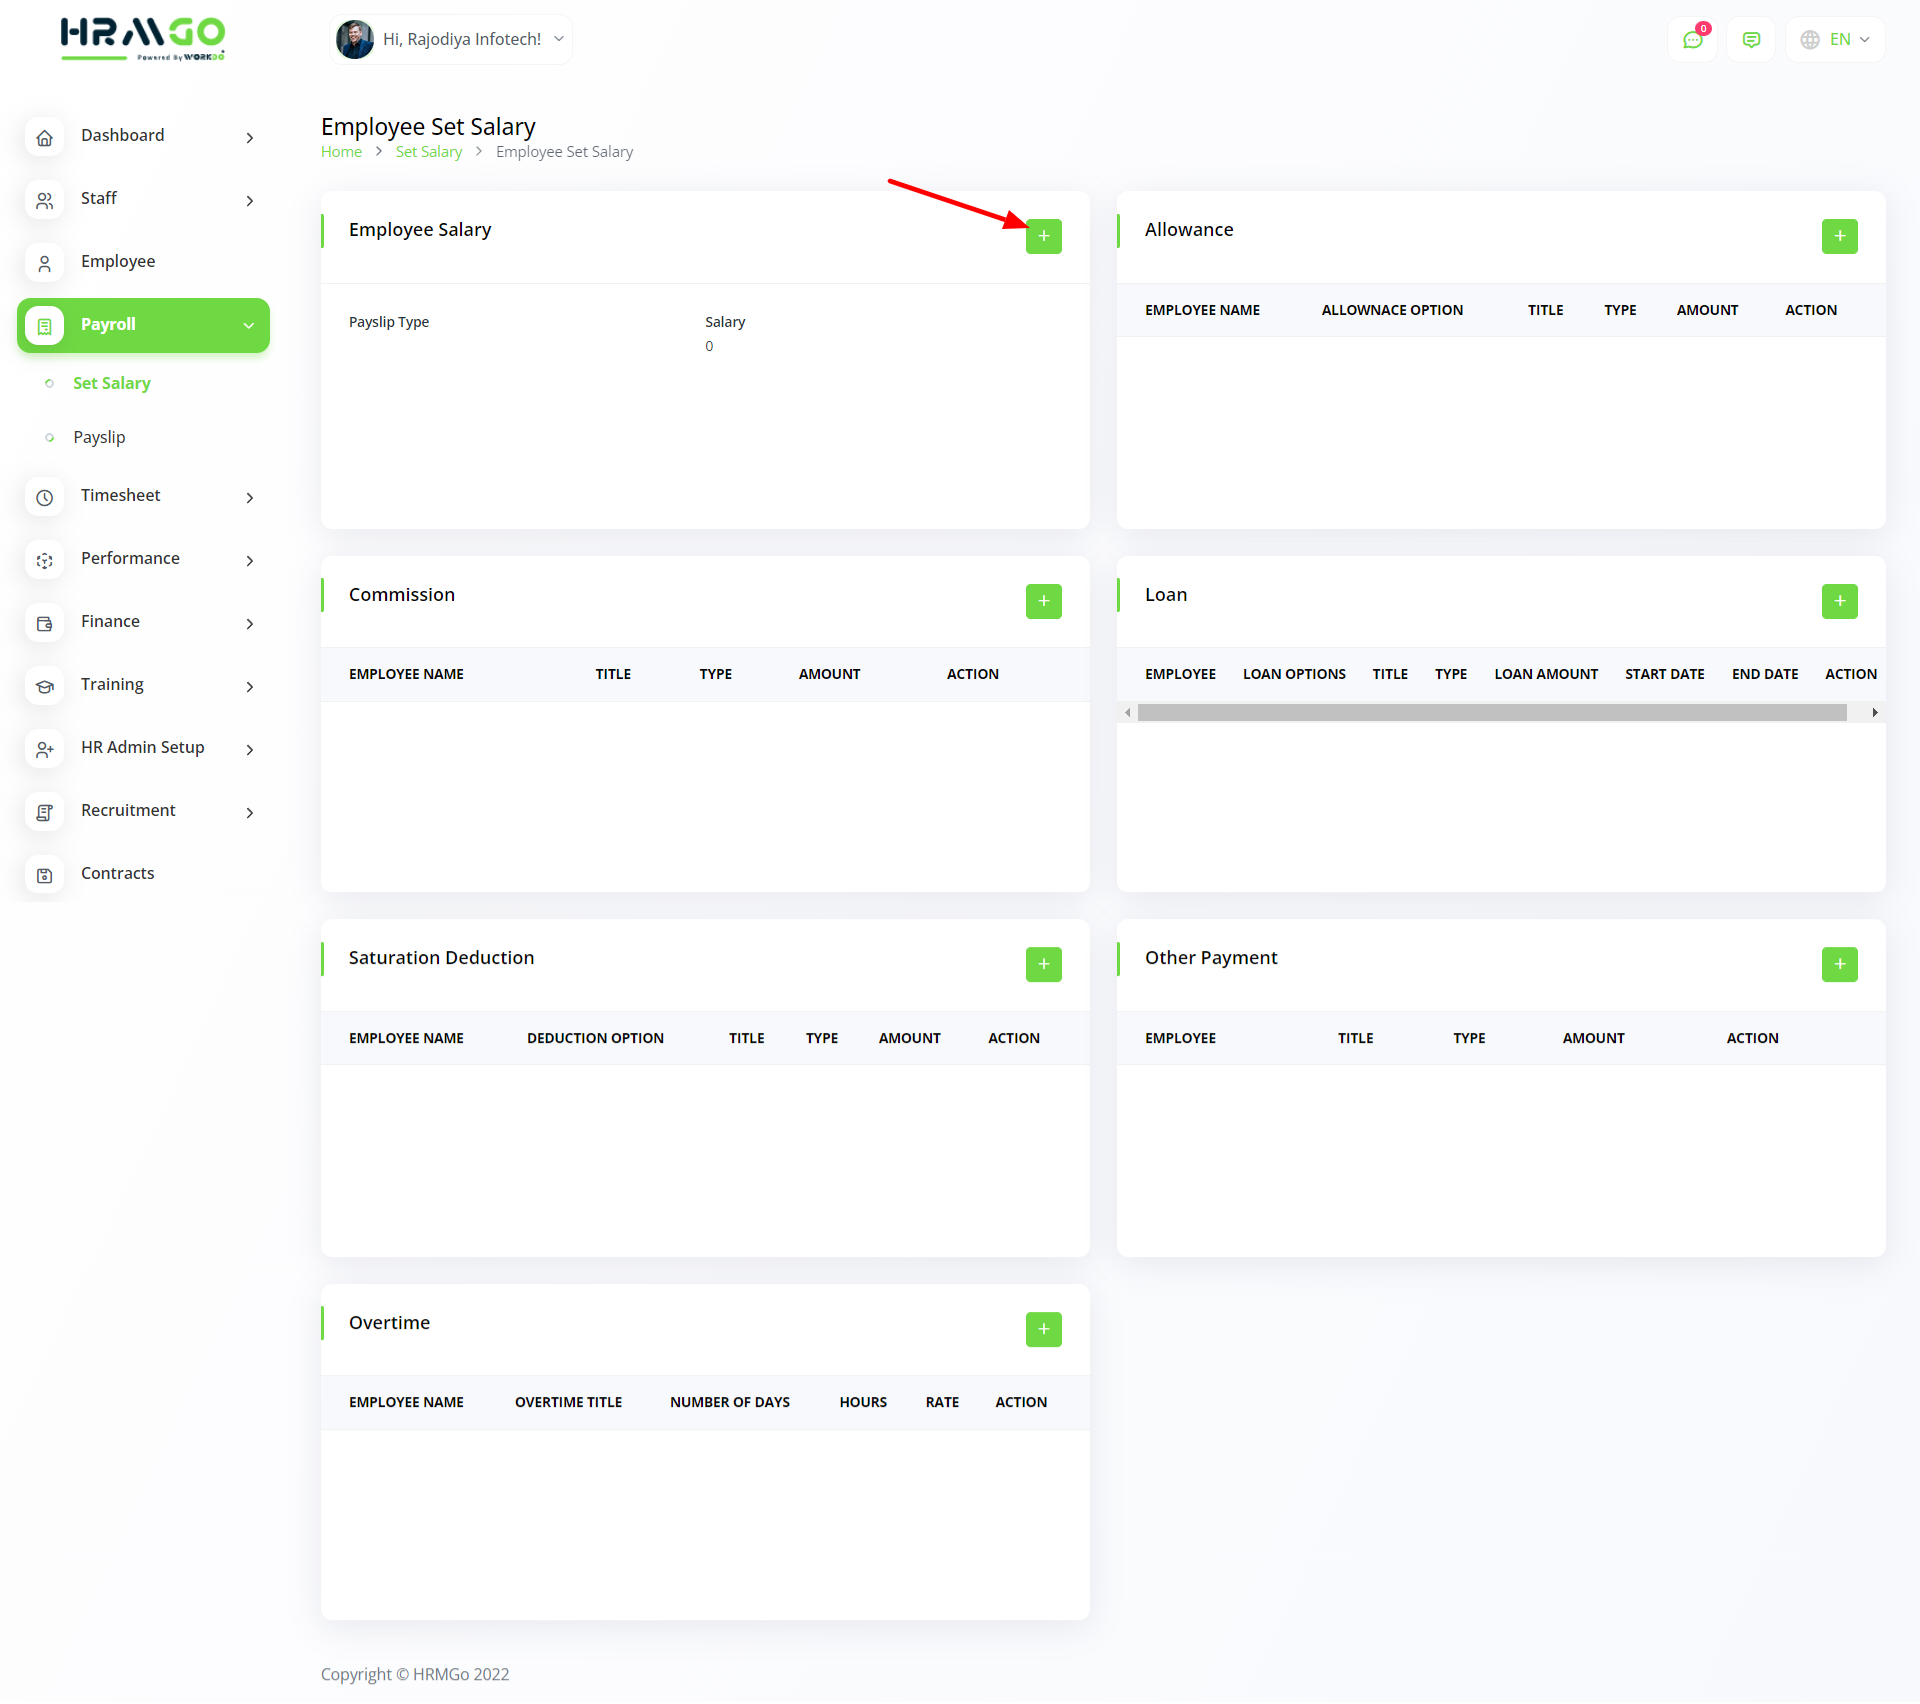Expand the Dashboard menu chevron
This screenshot has height=1704, width=1920.
[x=250, y=138]
